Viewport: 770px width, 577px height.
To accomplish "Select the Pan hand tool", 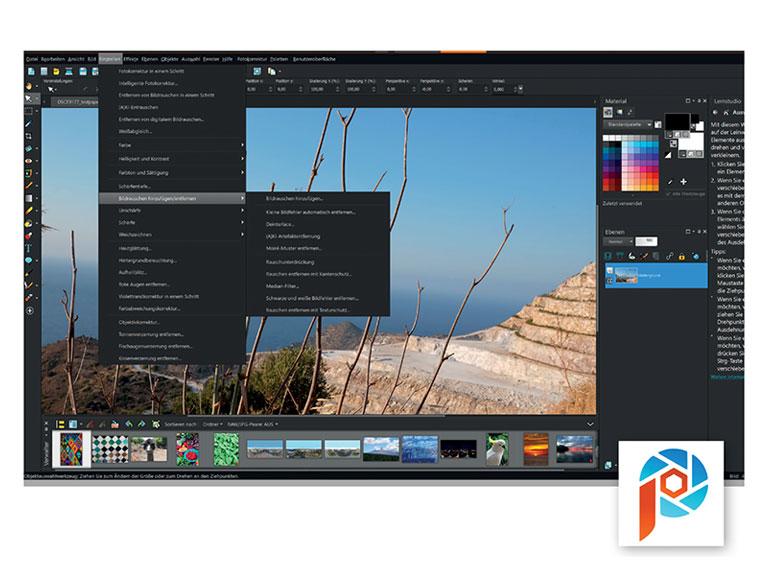I will (x=29, y=86).
